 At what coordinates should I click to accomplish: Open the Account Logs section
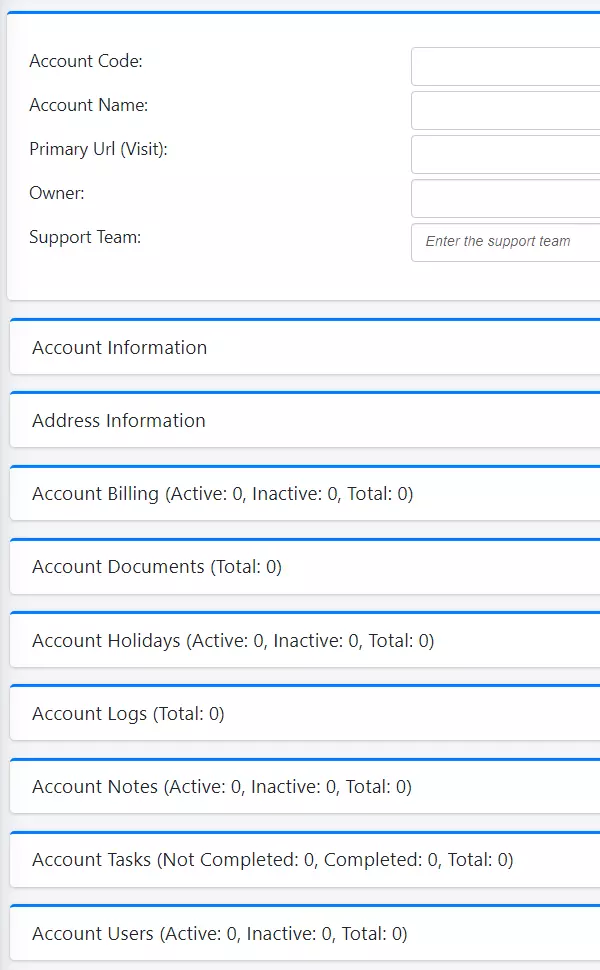(305, 713)
